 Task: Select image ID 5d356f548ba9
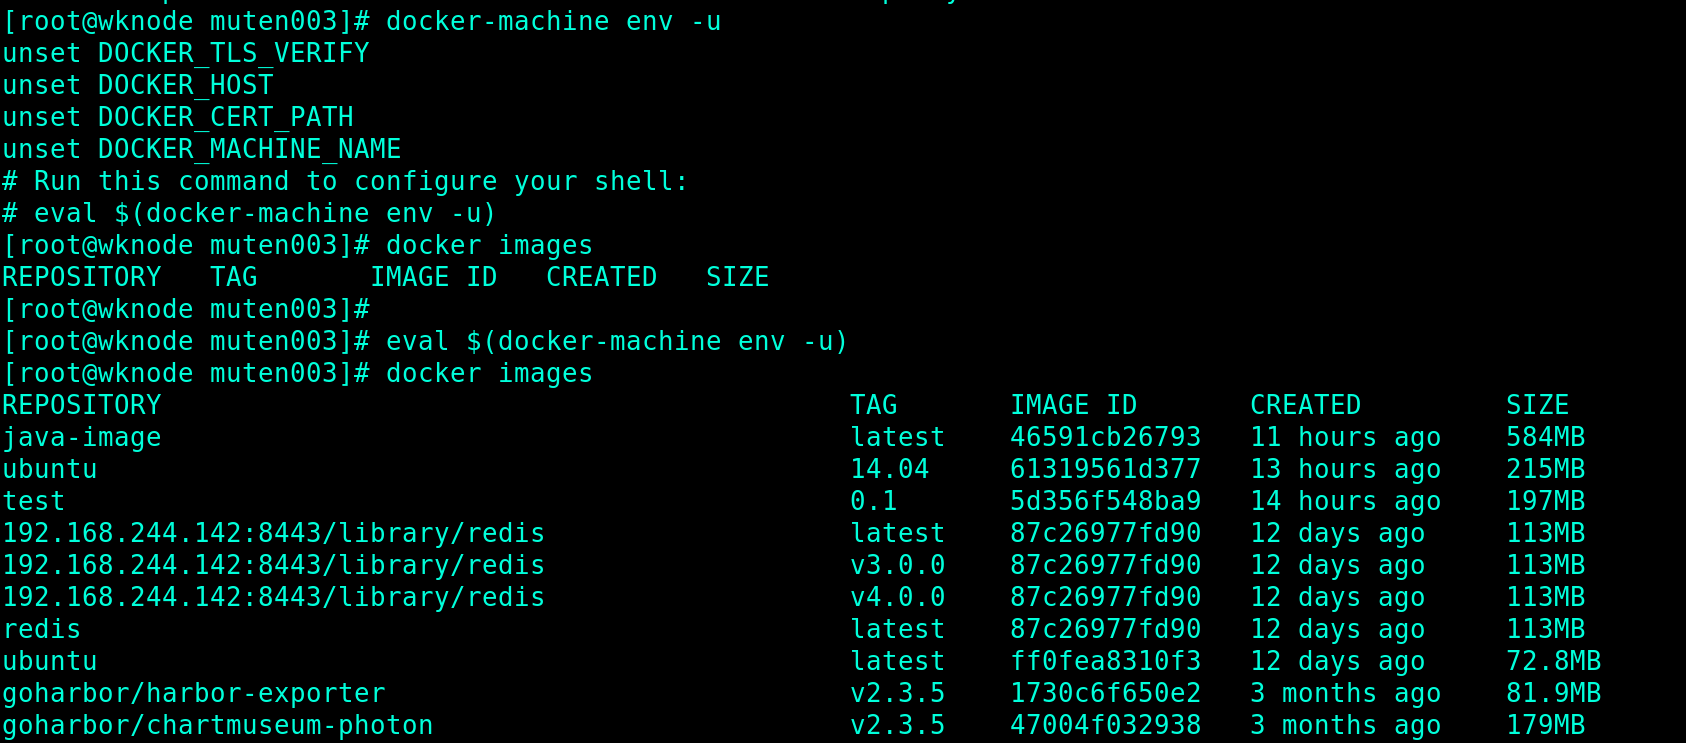click(x=1105, y=502)
